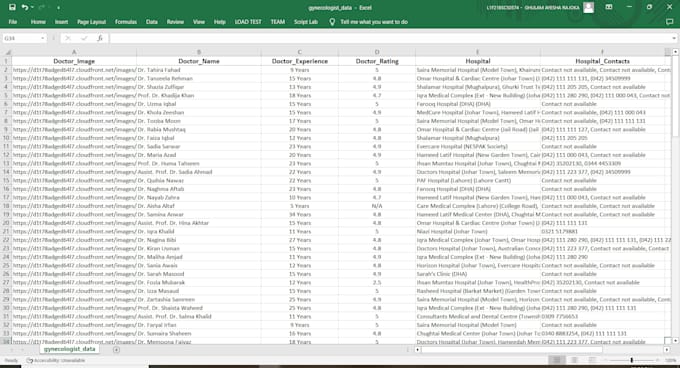Click the Name Box showing G34
Image resolution: width=680 pixels, height=368 pixels.
click(22, 38)
